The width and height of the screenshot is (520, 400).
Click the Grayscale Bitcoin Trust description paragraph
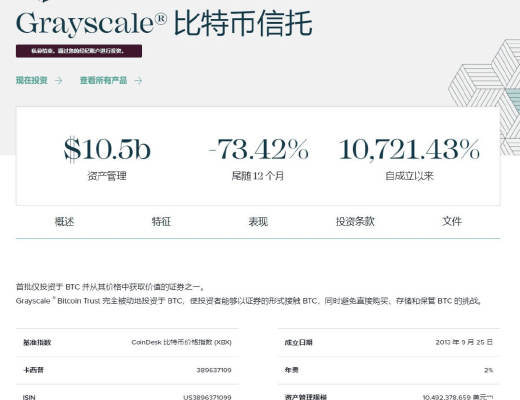click(249, 301)
